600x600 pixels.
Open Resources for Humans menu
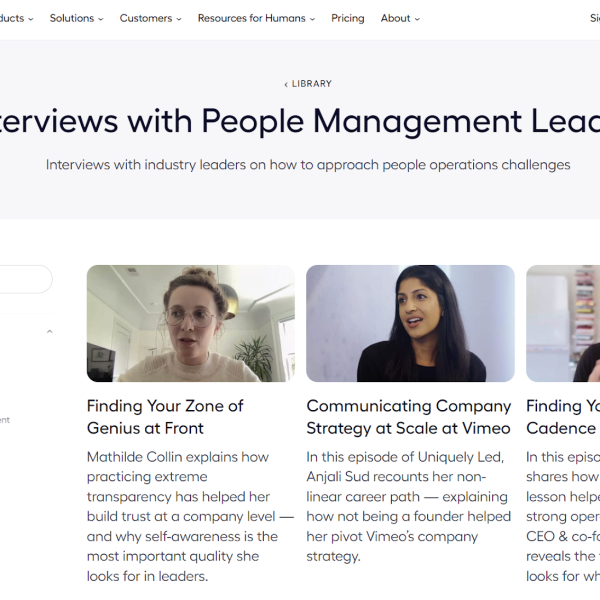tap(256, 18)
